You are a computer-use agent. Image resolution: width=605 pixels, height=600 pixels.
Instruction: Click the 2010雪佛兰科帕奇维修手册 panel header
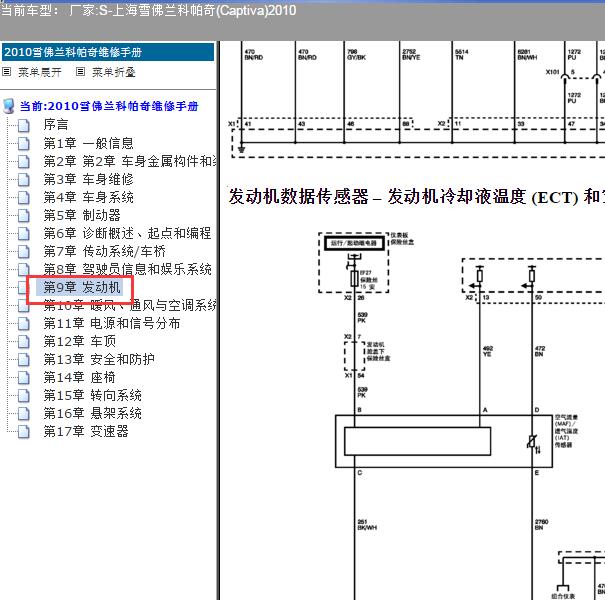(x=108, y=52)
